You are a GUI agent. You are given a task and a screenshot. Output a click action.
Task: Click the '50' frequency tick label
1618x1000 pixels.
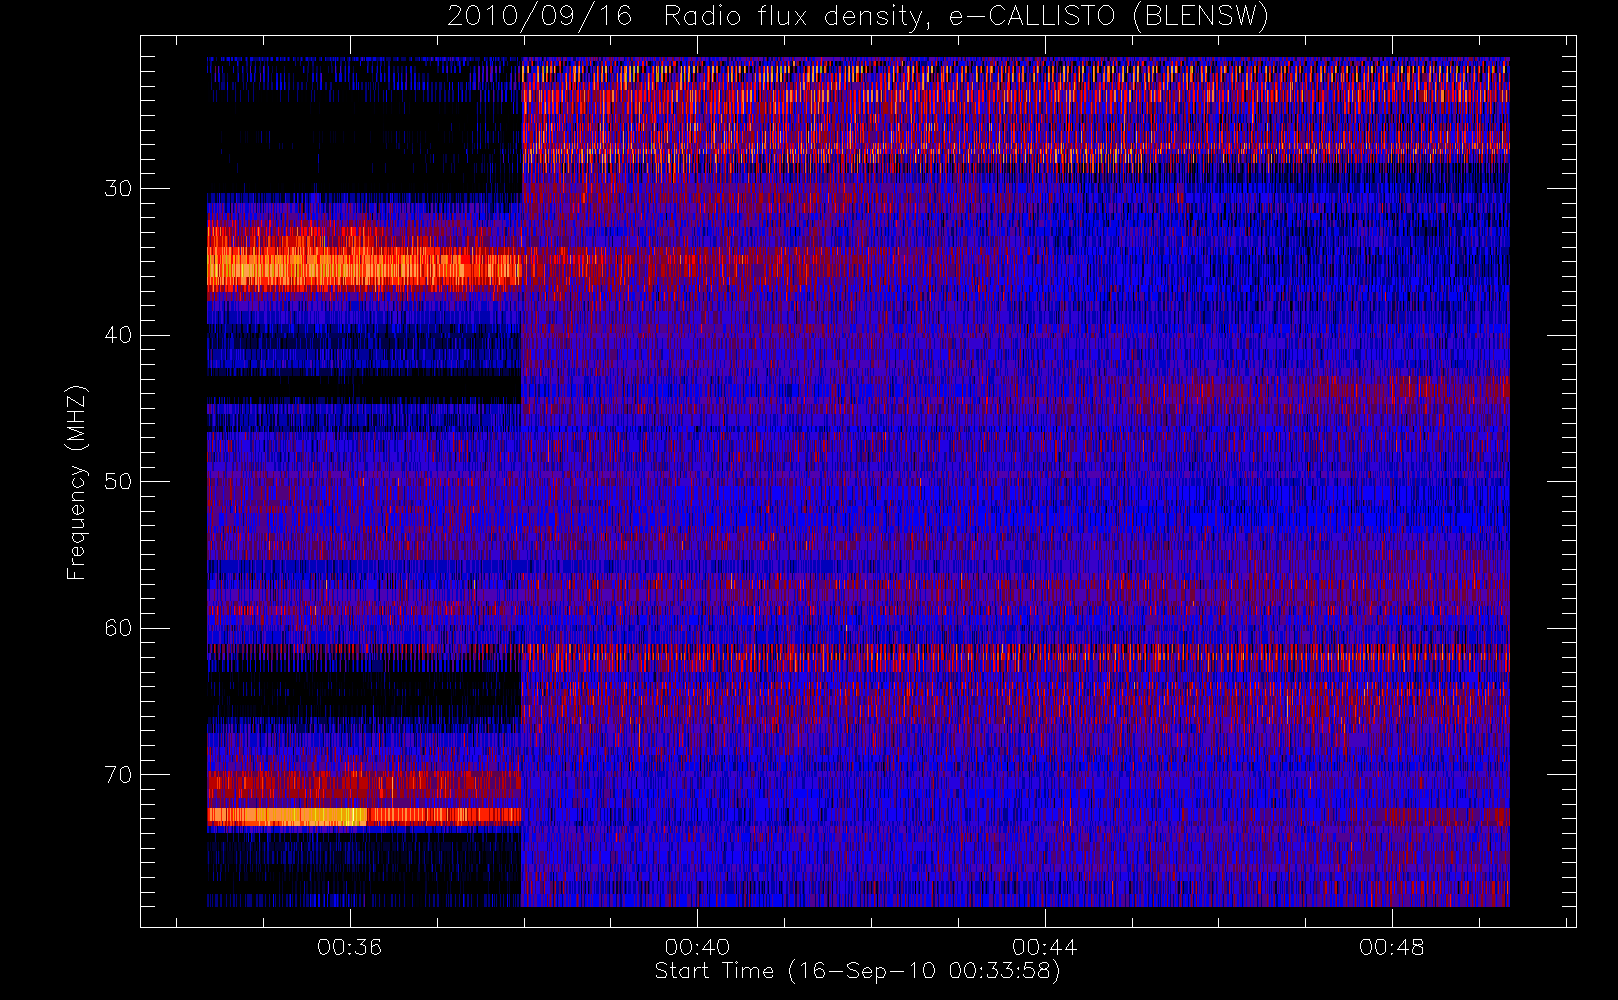(118, 482)
